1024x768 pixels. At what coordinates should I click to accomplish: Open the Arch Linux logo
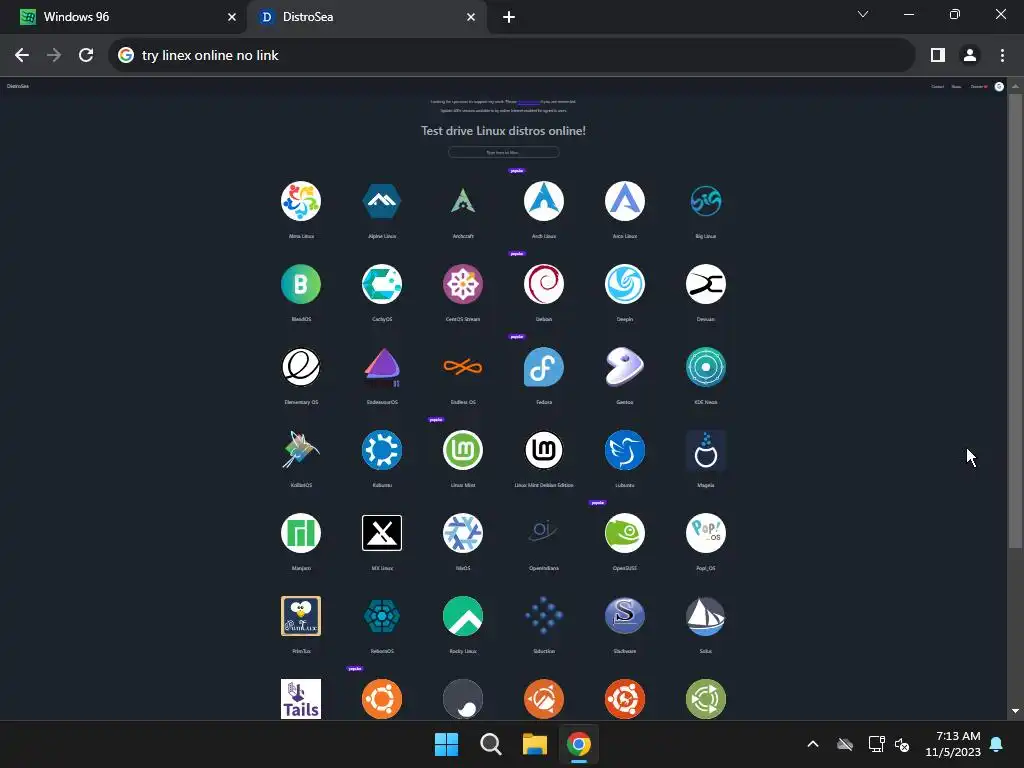544,201
